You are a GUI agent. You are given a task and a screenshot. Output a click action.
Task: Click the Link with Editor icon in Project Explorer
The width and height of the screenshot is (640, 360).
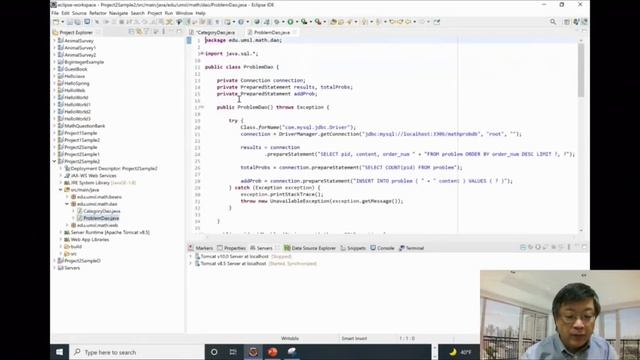point(139,32)
